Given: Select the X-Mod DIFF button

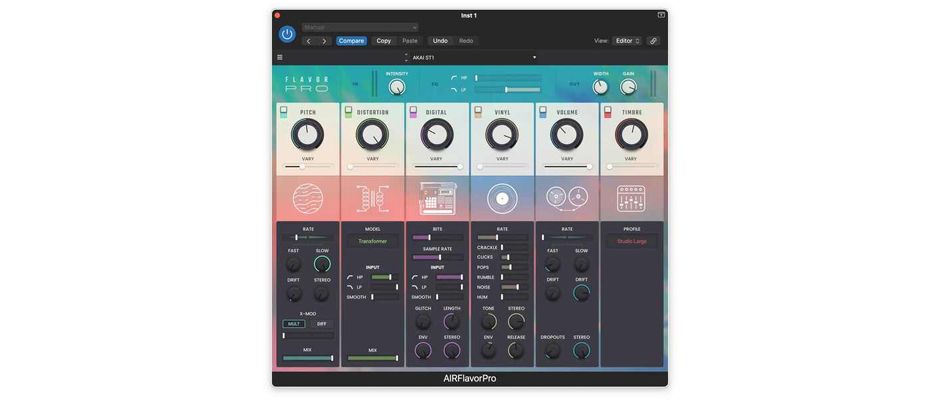Looking at the screenshot, I should (322, 324).
